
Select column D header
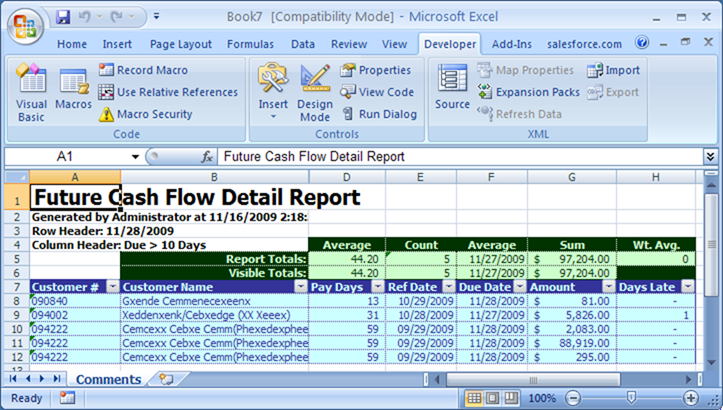pyautogui.click(x=347, y=177)
